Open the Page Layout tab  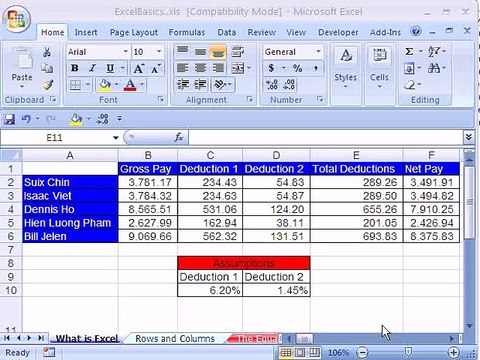[134, 32]
